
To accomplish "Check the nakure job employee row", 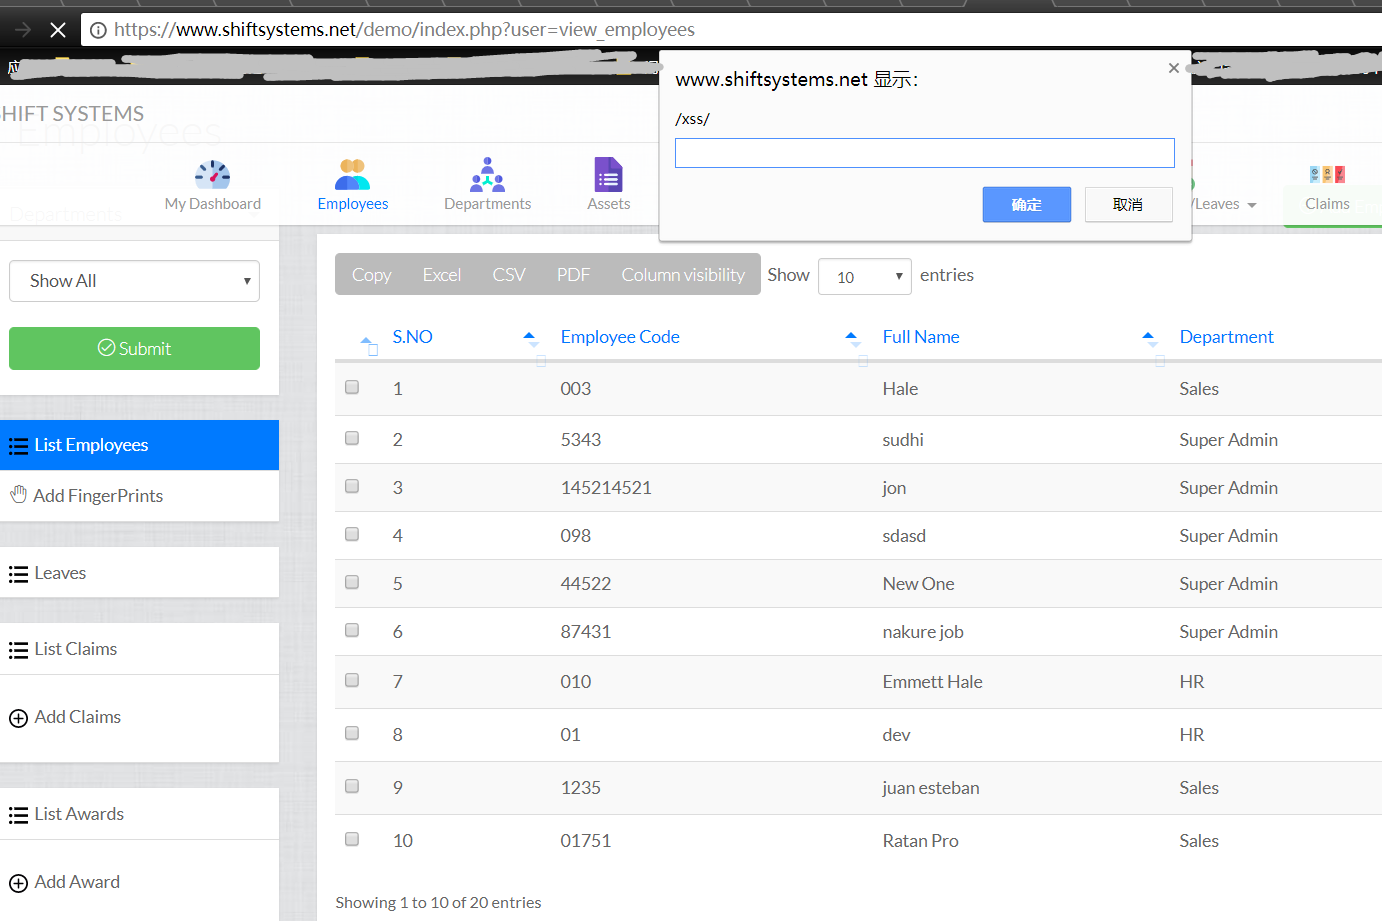I will 352,630.
